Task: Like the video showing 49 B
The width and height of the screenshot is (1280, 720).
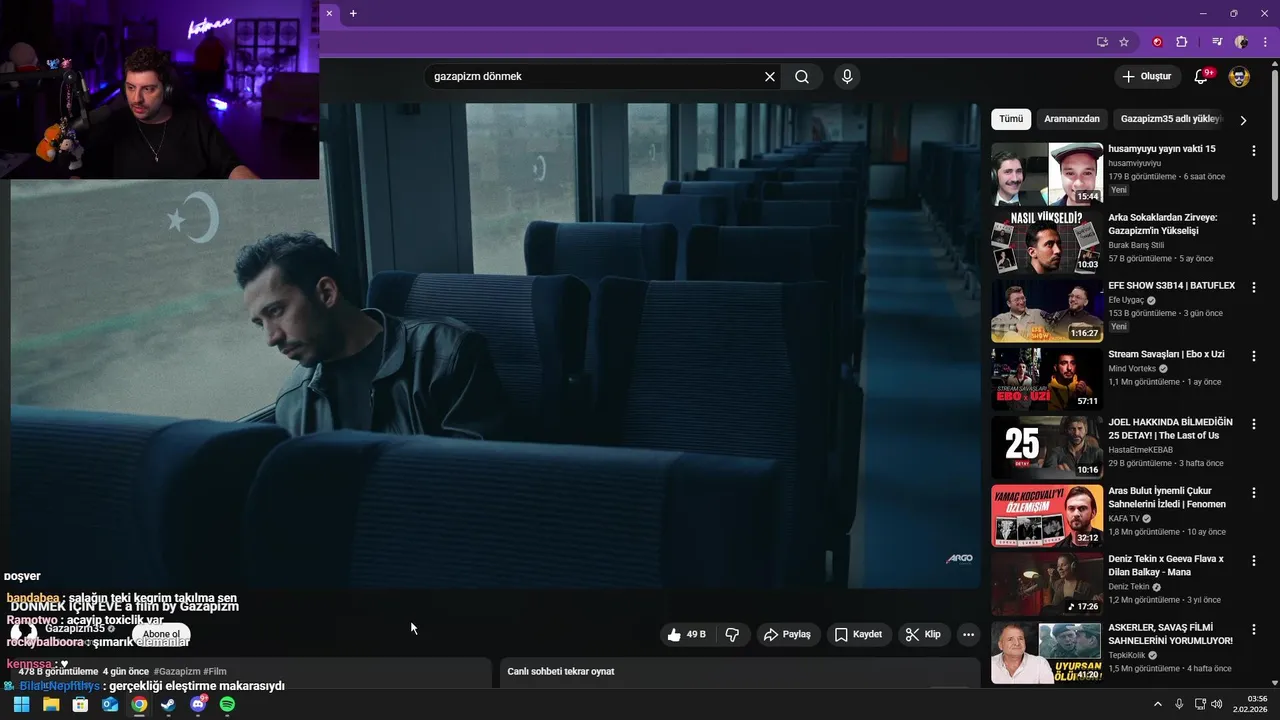Action: coord(686,634)
